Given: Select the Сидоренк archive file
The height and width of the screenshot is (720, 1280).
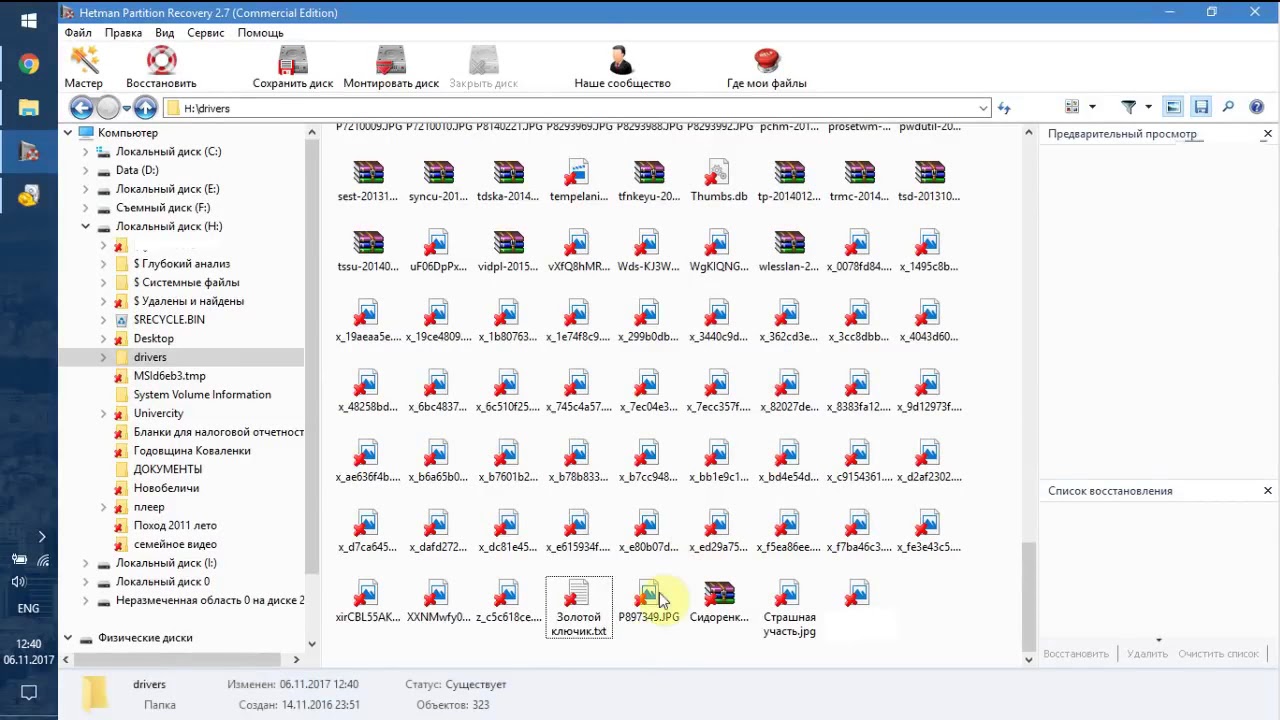Looking at the screenshot, I should 718,601.
